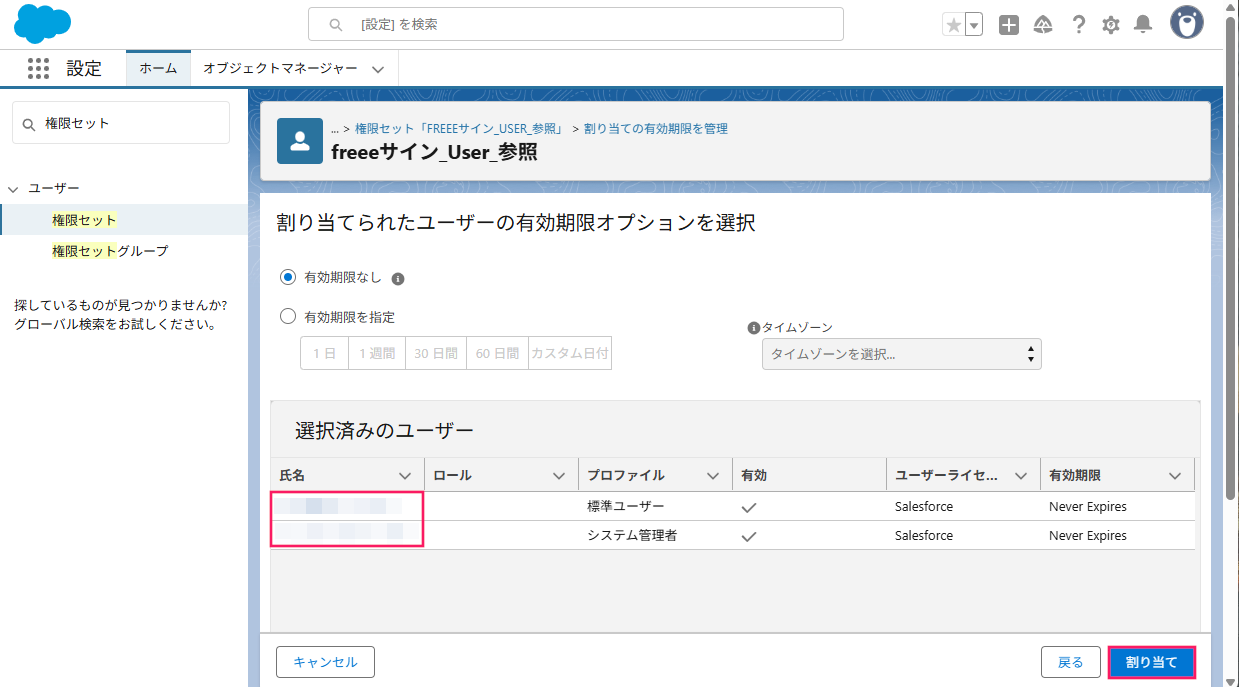Open the help question mark icon
The height and width of the screenshot is (687, 1239).
pos(1078,25)
